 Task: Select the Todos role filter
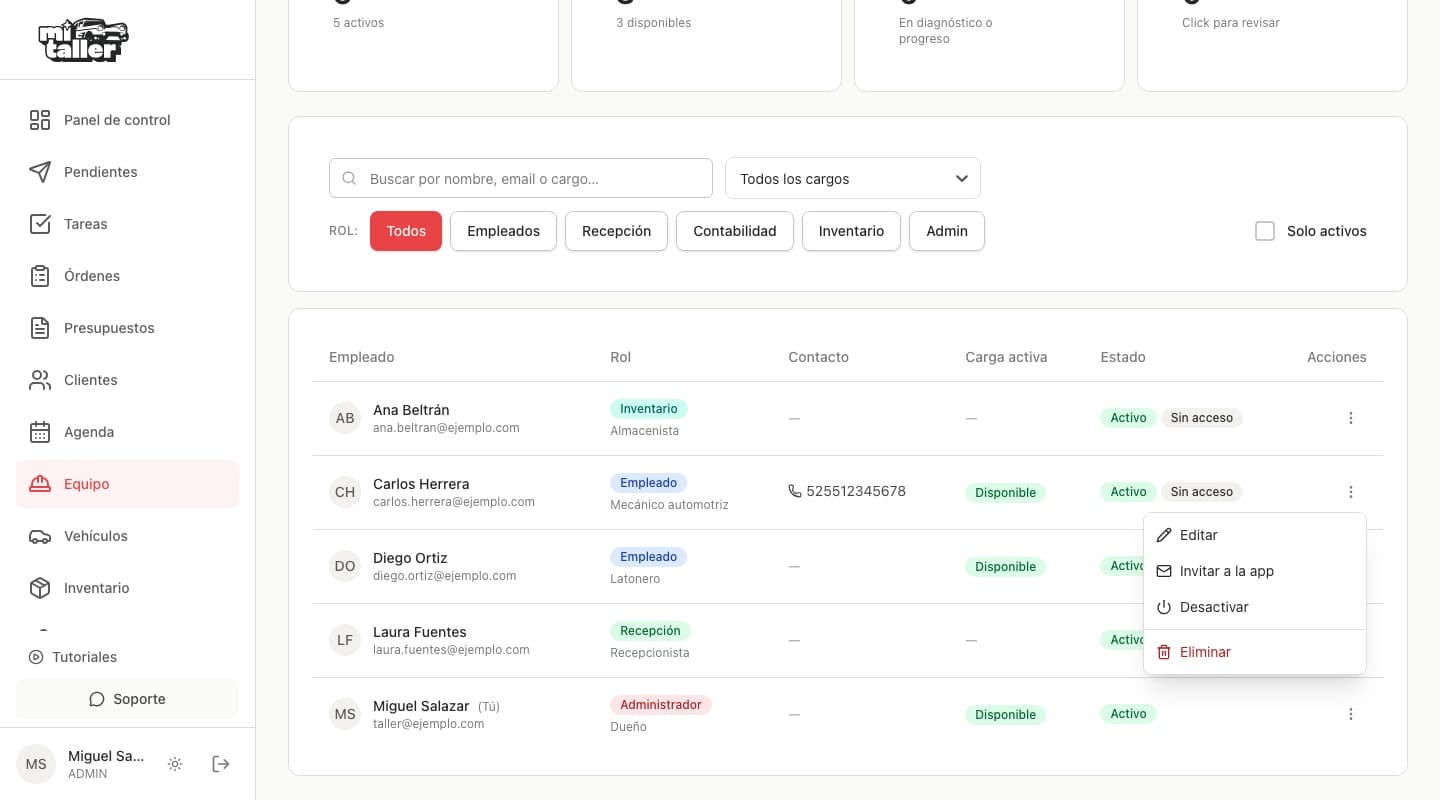tap(406, 231)
